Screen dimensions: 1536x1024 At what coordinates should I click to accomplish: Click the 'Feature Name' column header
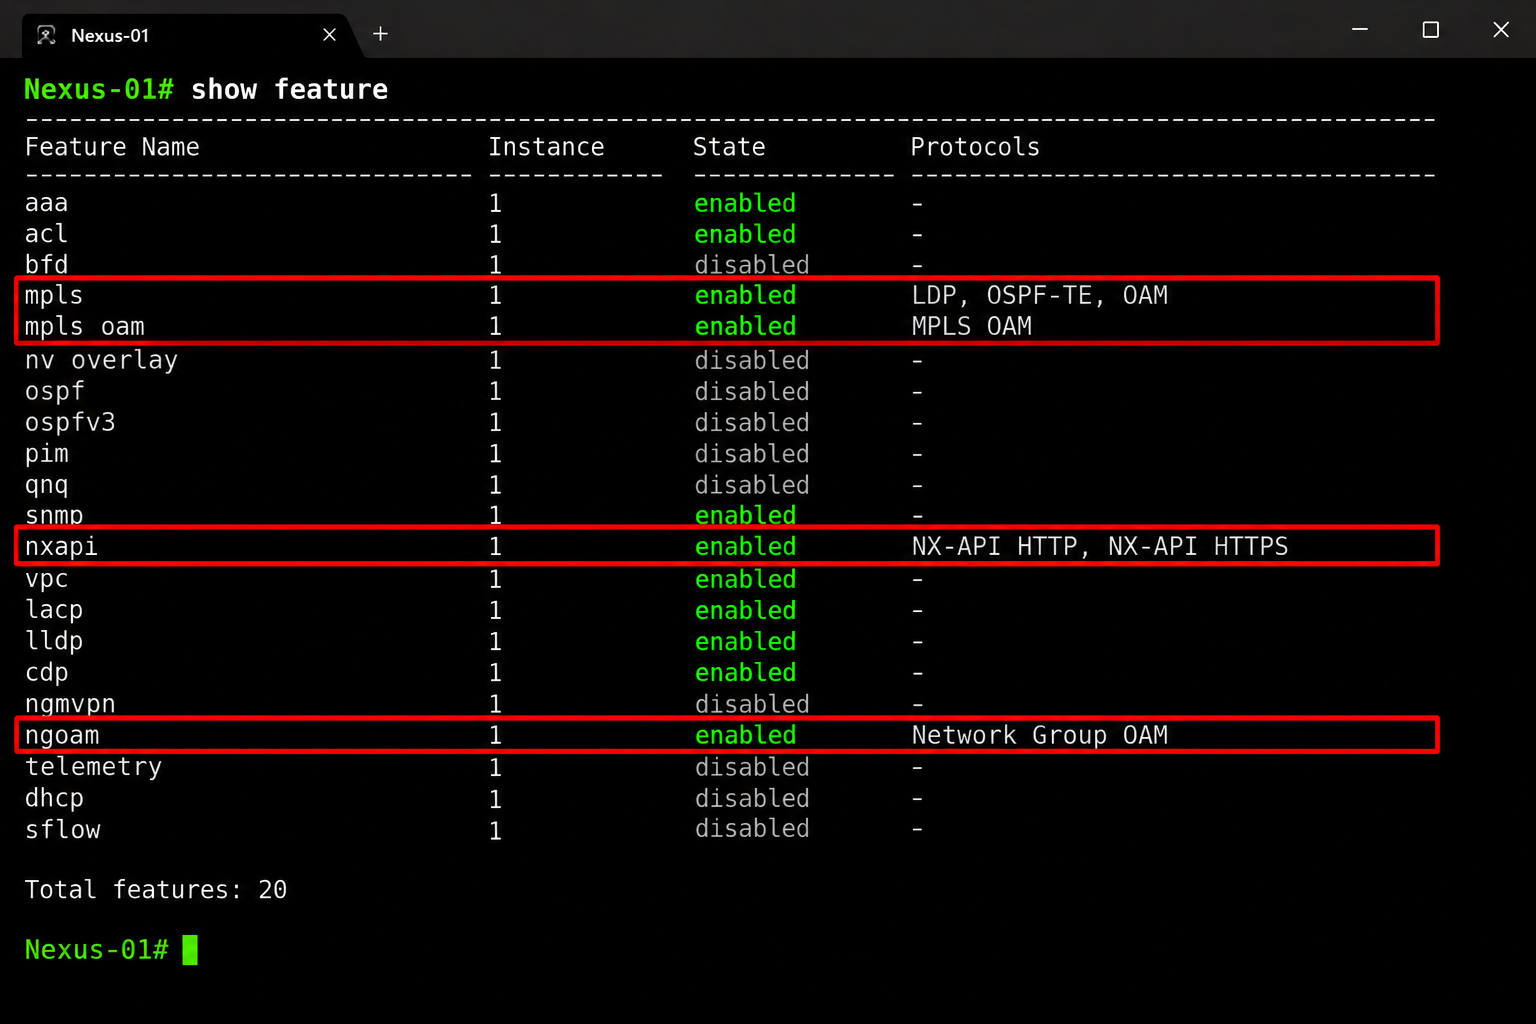(x=112, y=147)
